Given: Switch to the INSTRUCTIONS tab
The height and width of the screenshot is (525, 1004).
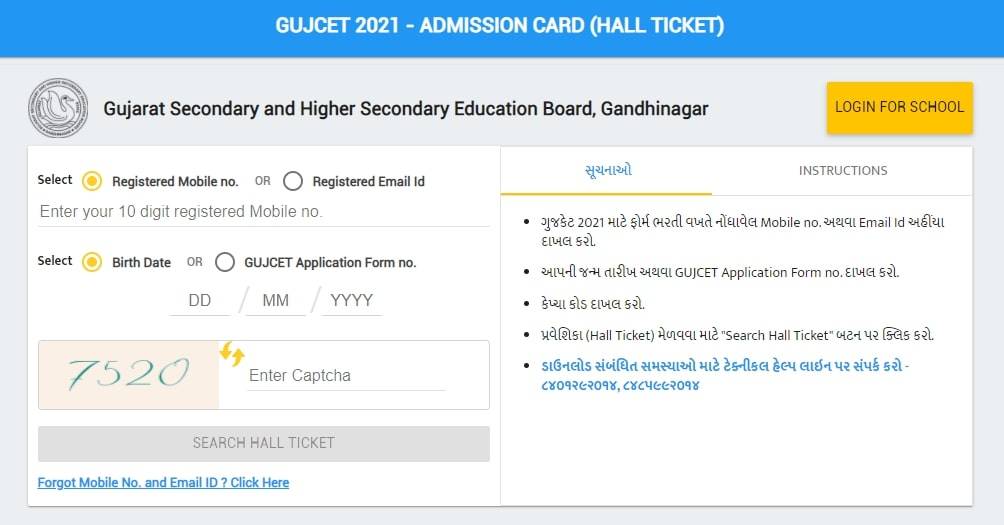Looking at the screenshot, I should 842,171.
